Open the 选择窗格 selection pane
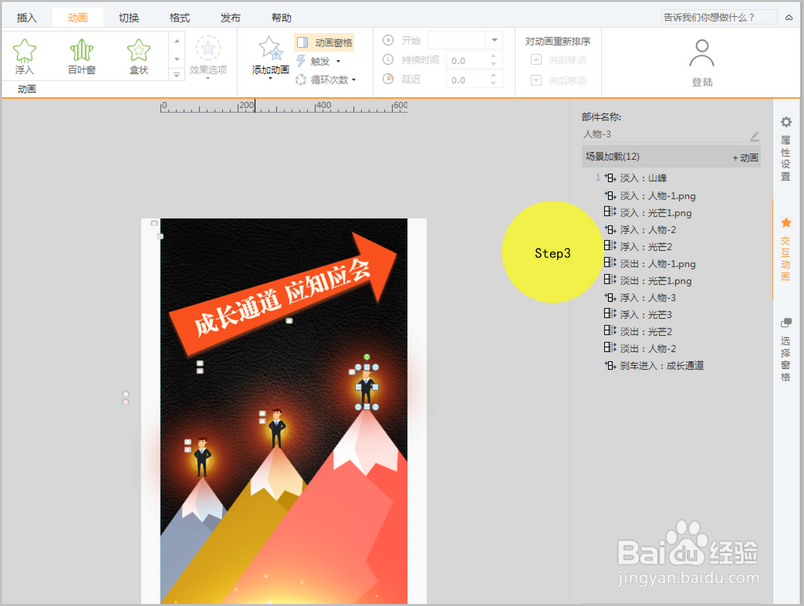The image size is (804, 606). pos(786,350)
